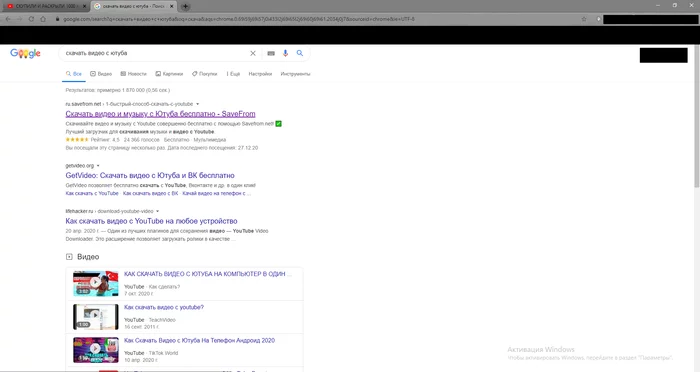
Task: Open SaveFrom result link
Action: [x=160, y=114]
